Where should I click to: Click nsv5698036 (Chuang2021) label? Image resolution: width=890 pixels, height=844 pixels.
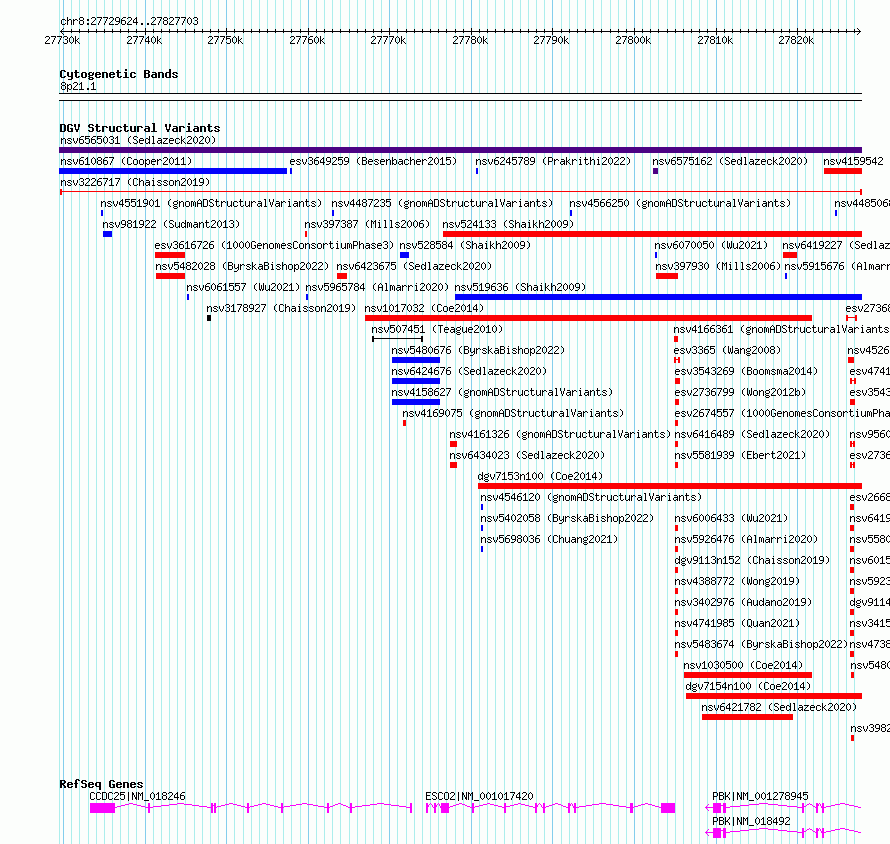pyautogui.click(x=549, y=539)
